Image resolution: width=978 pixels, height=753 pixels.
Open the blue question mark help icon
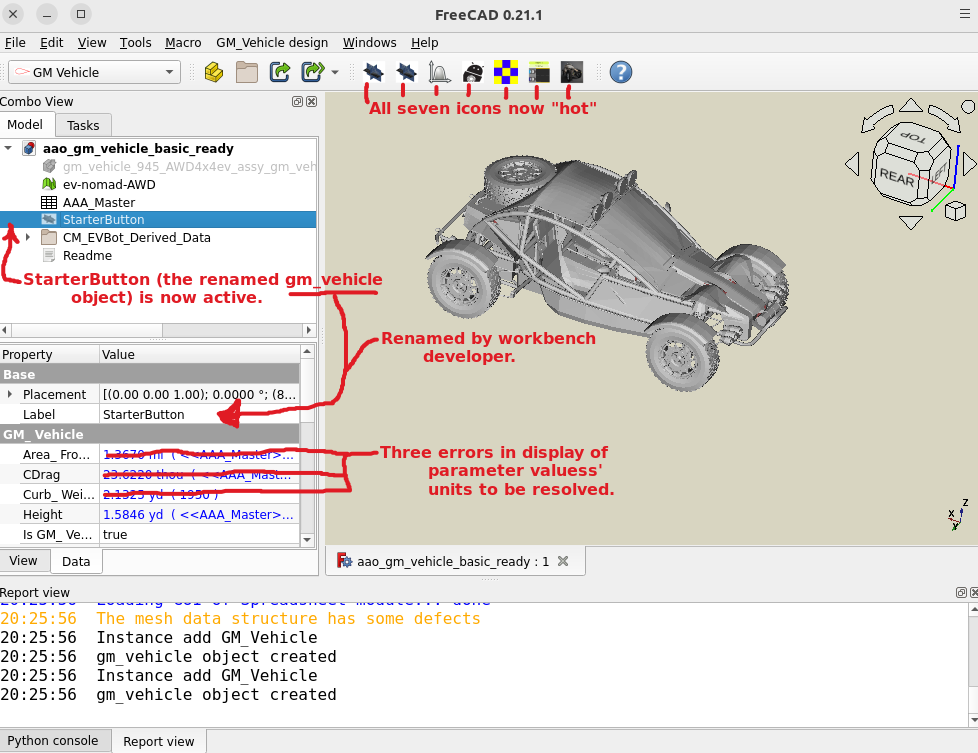[620, 72]
